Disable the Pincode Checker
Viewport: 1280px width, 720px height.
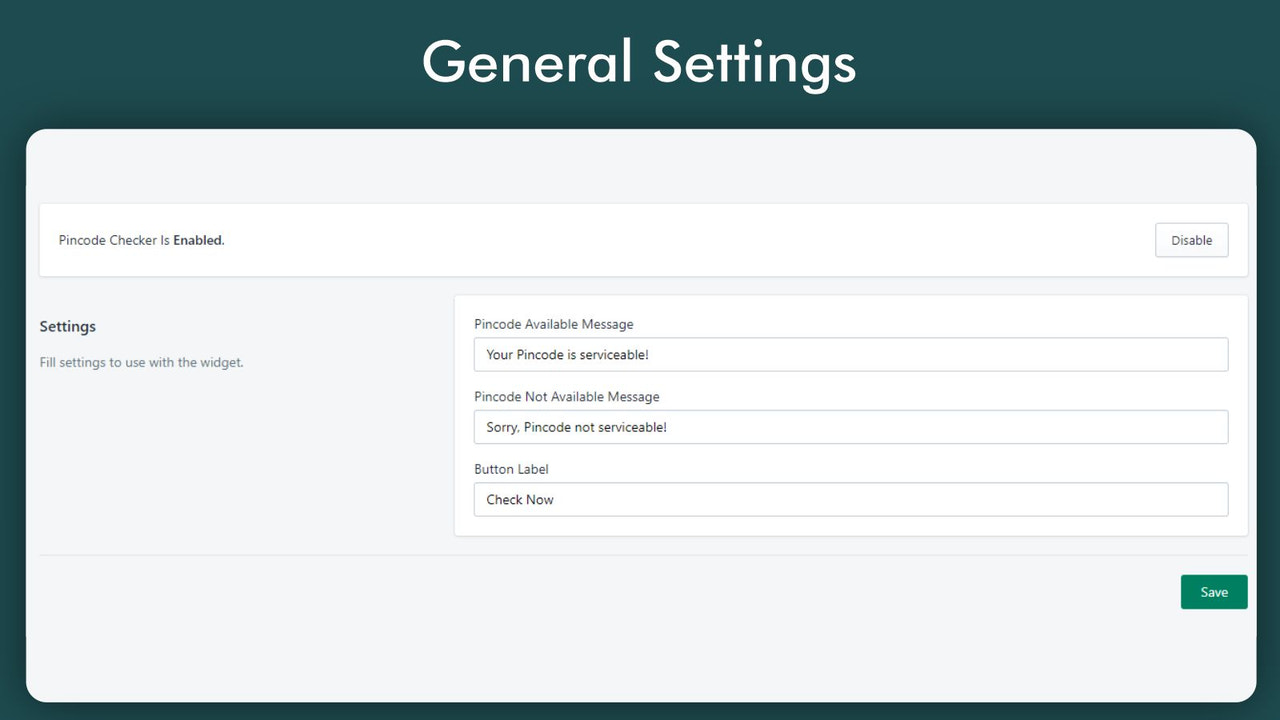pyautogui.click(x=1191, y=240)
